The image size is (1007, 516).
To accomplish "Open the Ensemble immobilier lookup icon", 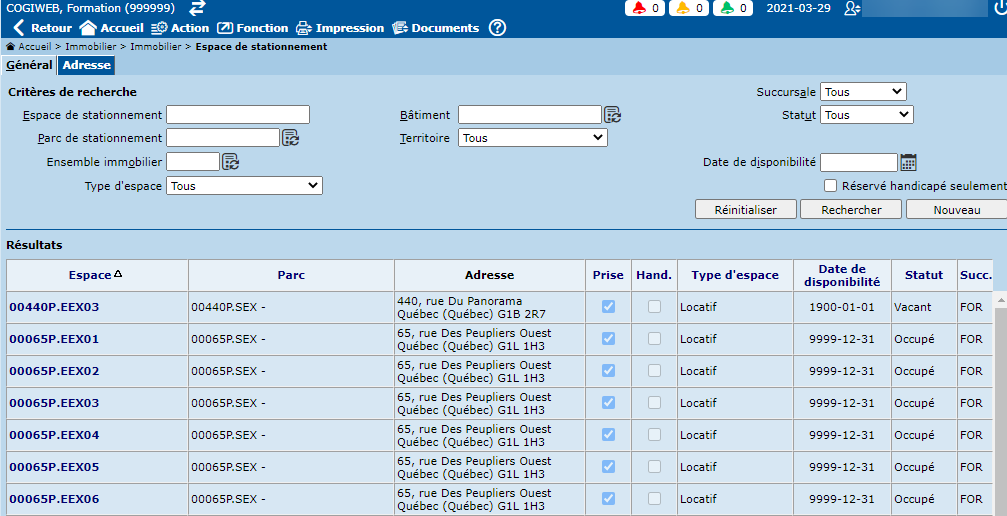I will [x=230, y=162].
